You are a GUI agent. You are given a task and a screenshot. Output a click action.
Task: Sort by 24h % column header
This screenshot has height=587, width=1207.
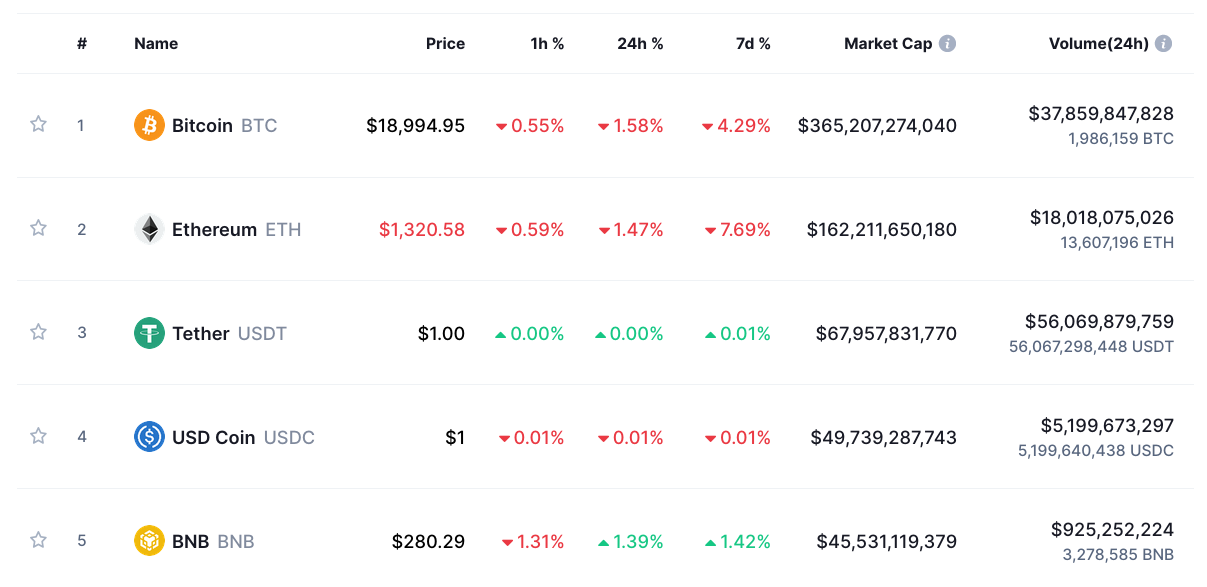pos(640,44)
